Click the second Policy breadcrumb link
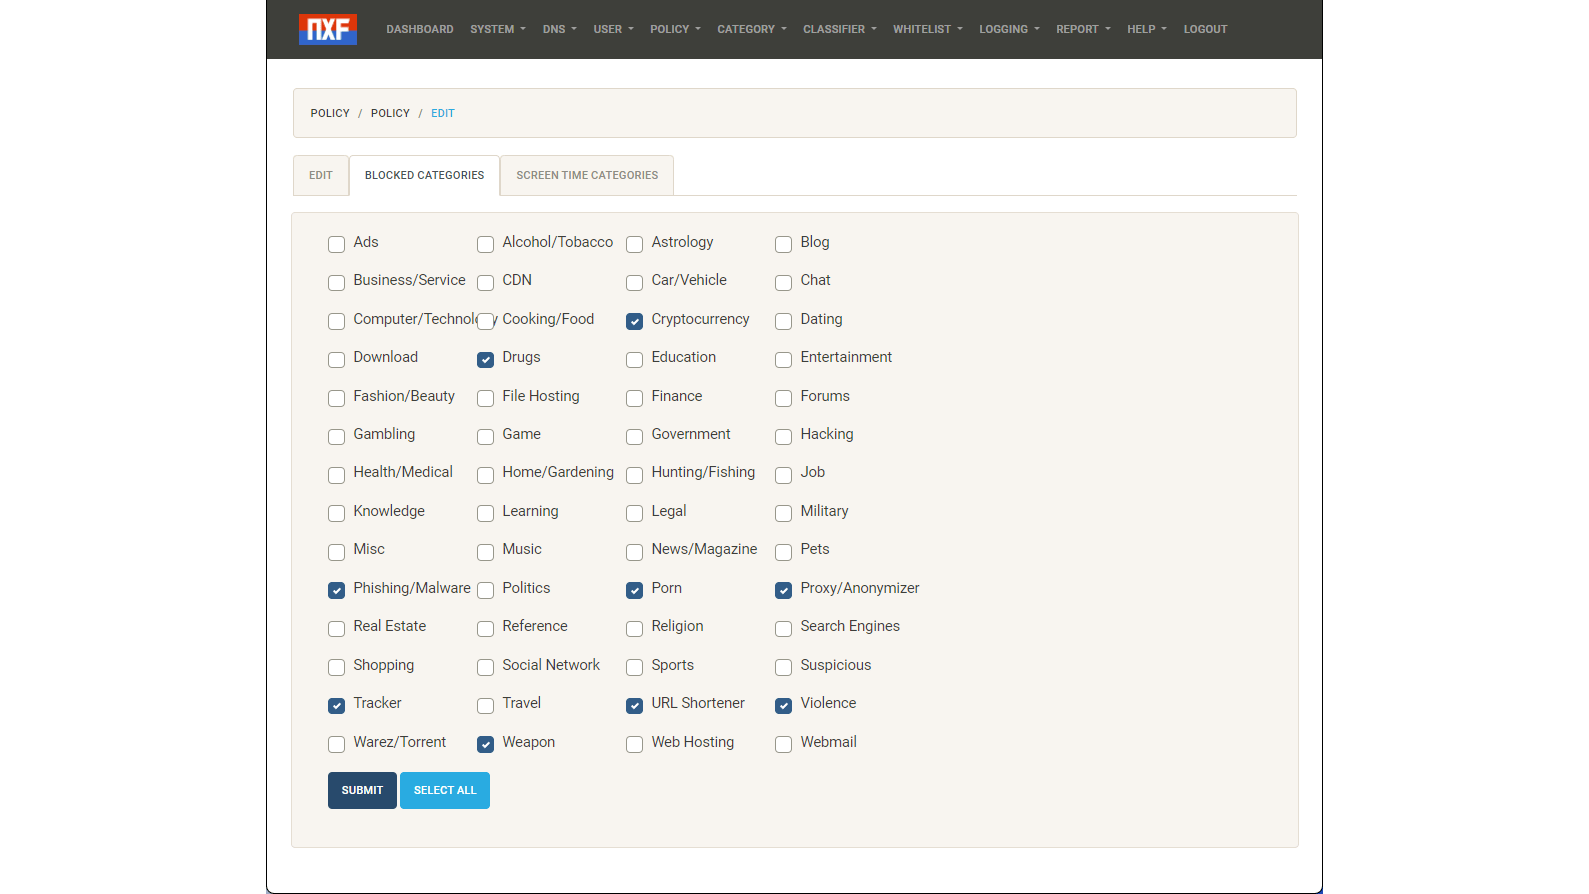This screenshot has height=894, width=1589. pyautogui.click(x=390, y=113)
